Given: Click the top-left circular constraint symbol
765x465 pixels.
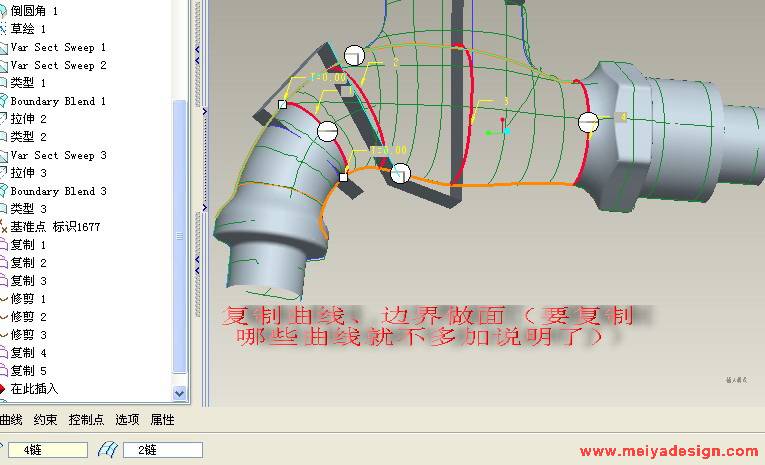Looking at the screenshot, I should [x=354, y=55].
